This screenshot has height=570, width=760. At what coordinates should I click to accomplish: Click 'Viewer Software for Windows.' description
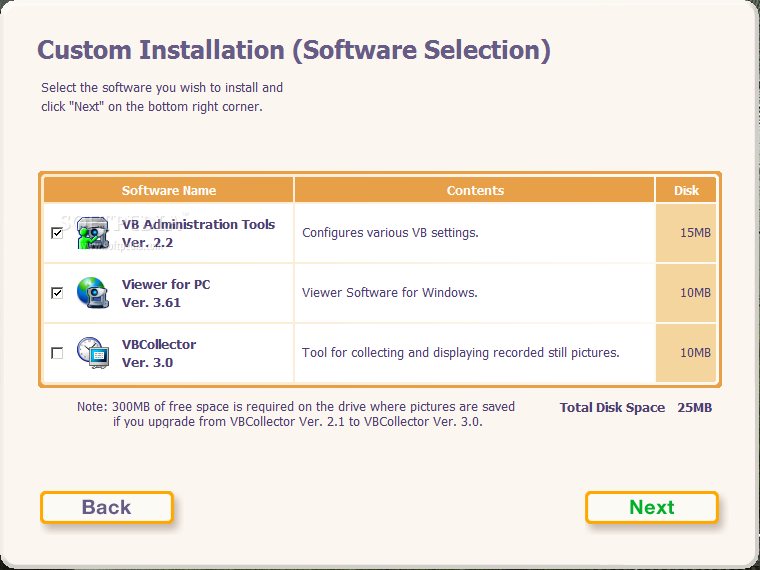(390, 293)
